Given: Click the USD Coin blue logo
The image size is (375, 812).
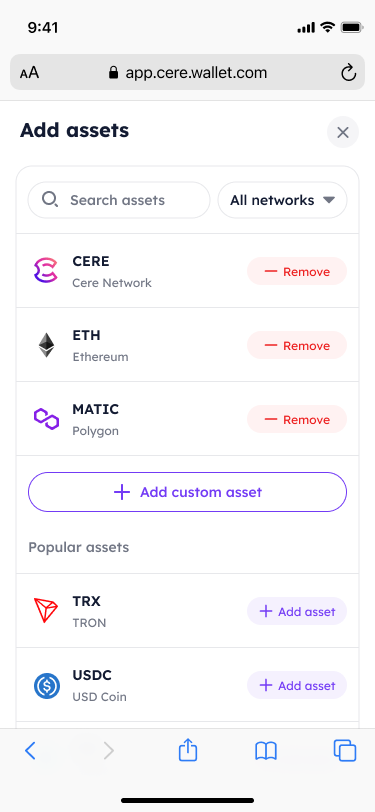Looking at the screenshot, I should (47, 685).
